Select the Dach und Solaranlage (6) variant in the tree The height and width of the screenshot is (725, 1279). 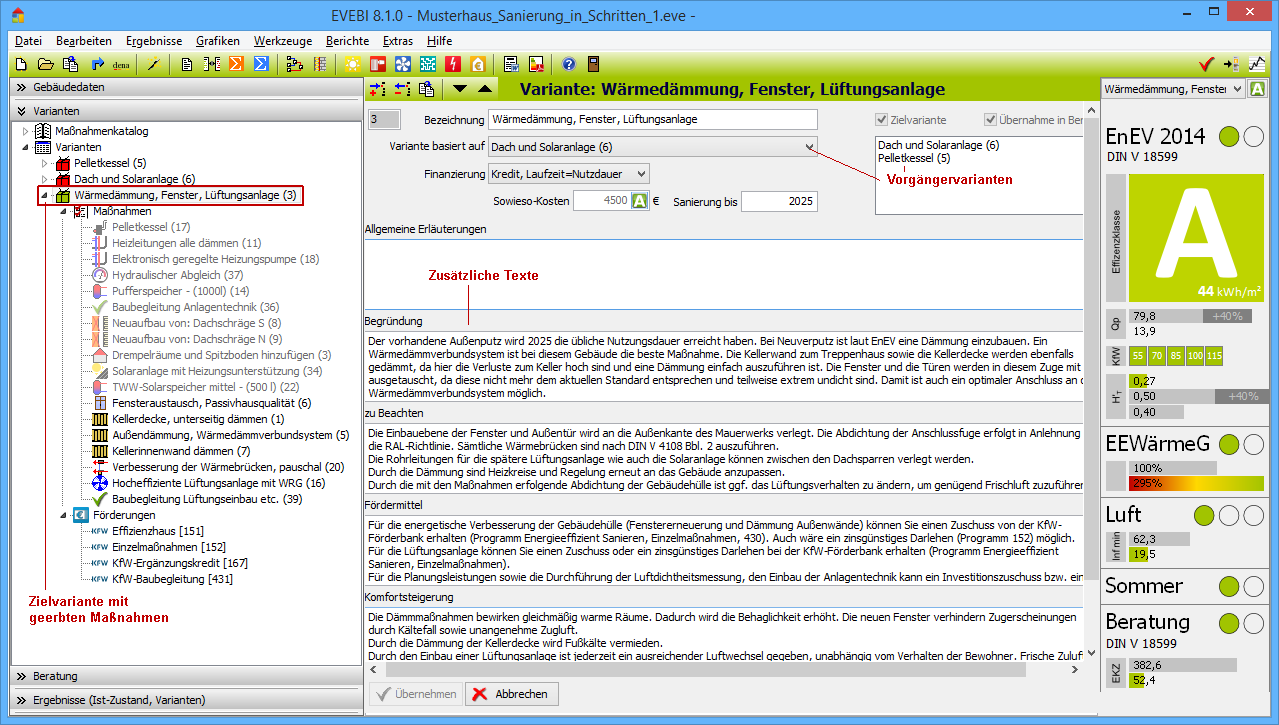tap(134, 179)
